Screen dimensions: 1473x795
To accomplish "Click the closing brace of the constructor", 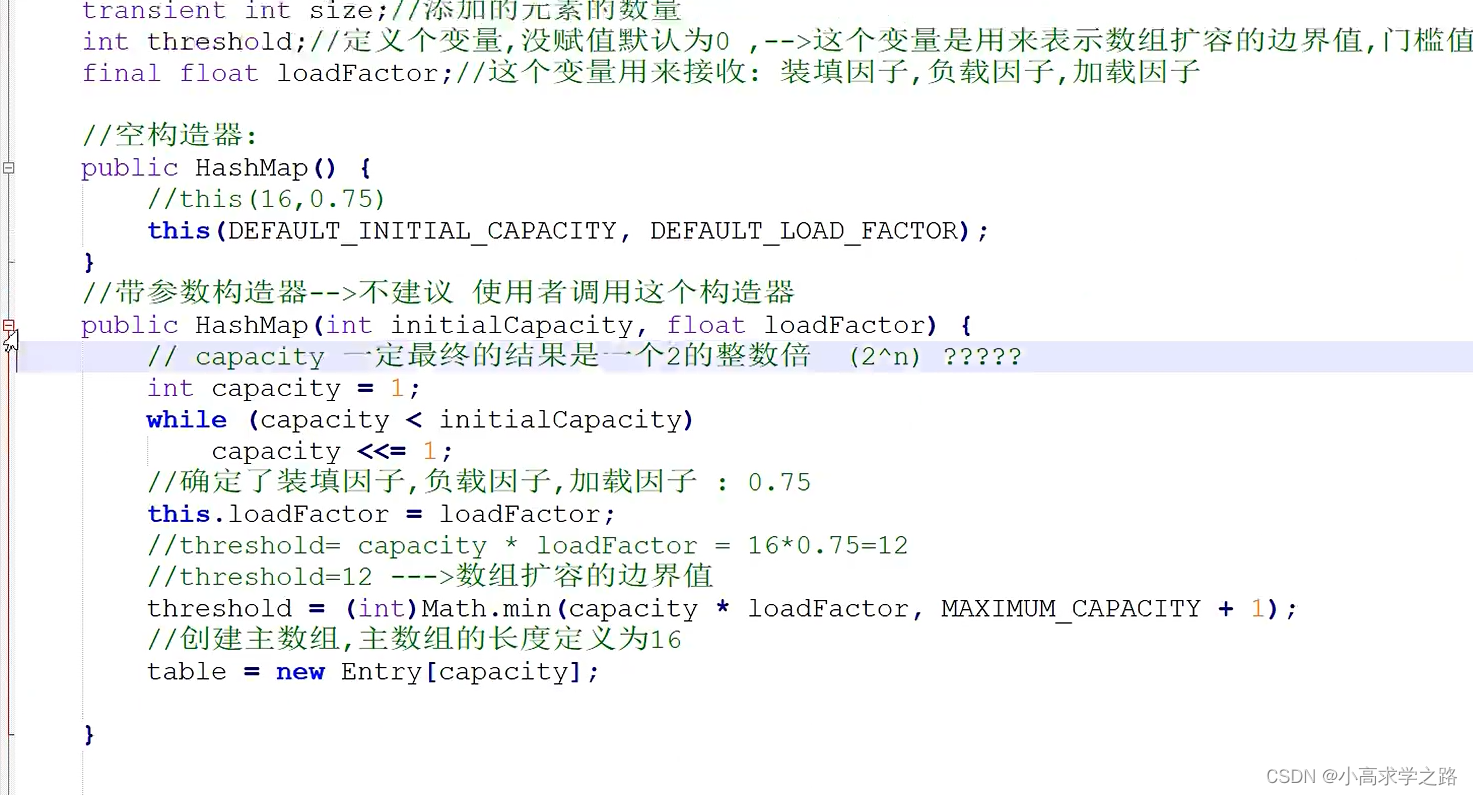I will pos(88,733).
